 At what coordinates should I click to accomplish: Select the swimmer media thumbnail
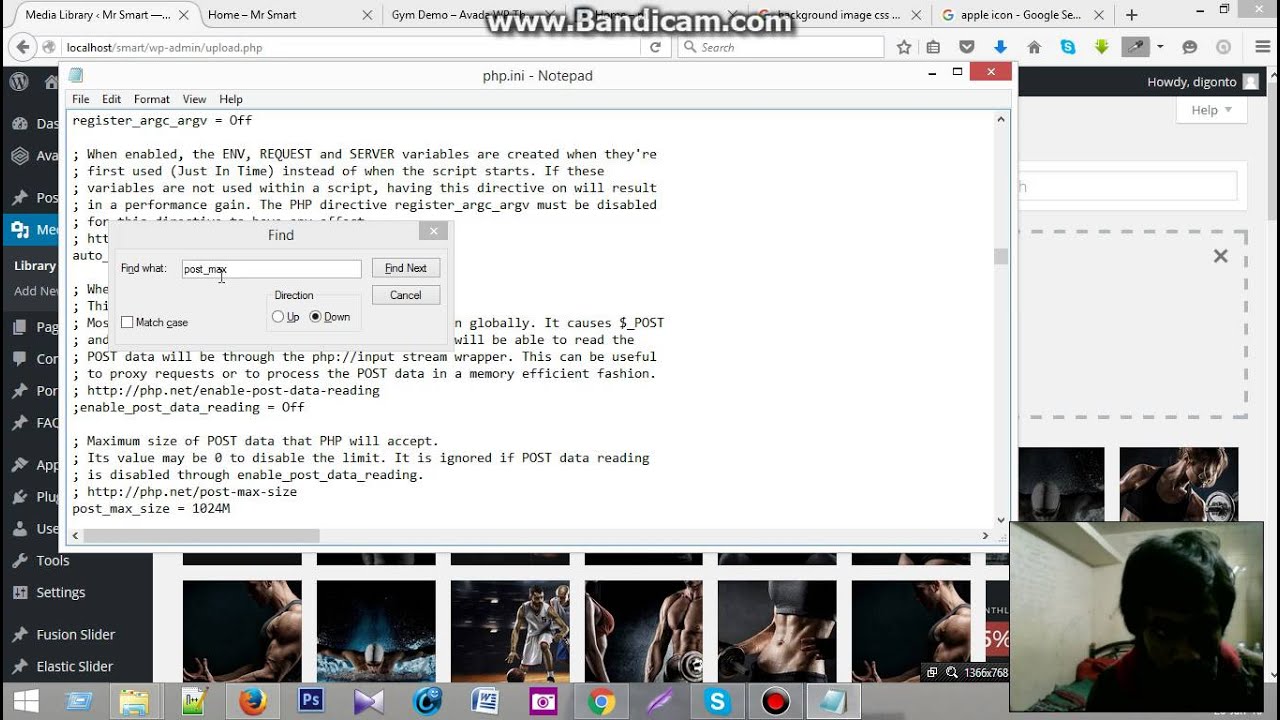tap(376, 631)
